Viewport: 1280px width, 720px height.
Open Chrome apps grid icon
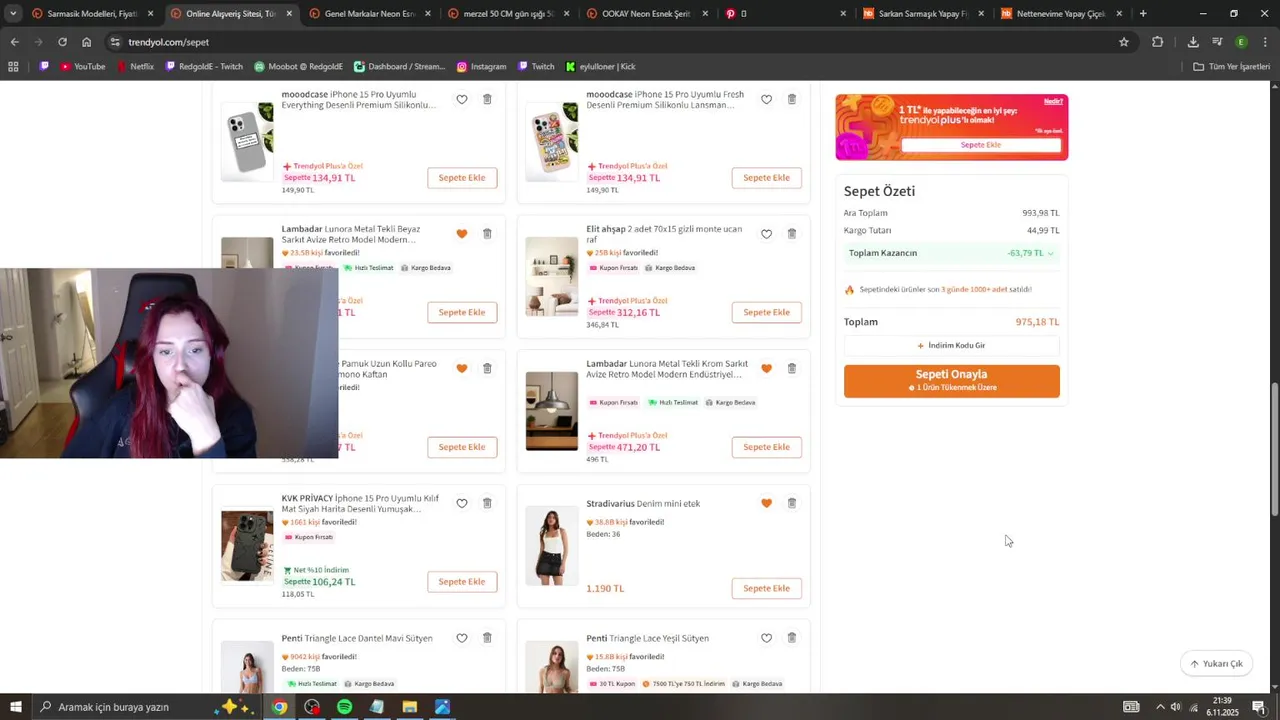(x=13, y=67)
